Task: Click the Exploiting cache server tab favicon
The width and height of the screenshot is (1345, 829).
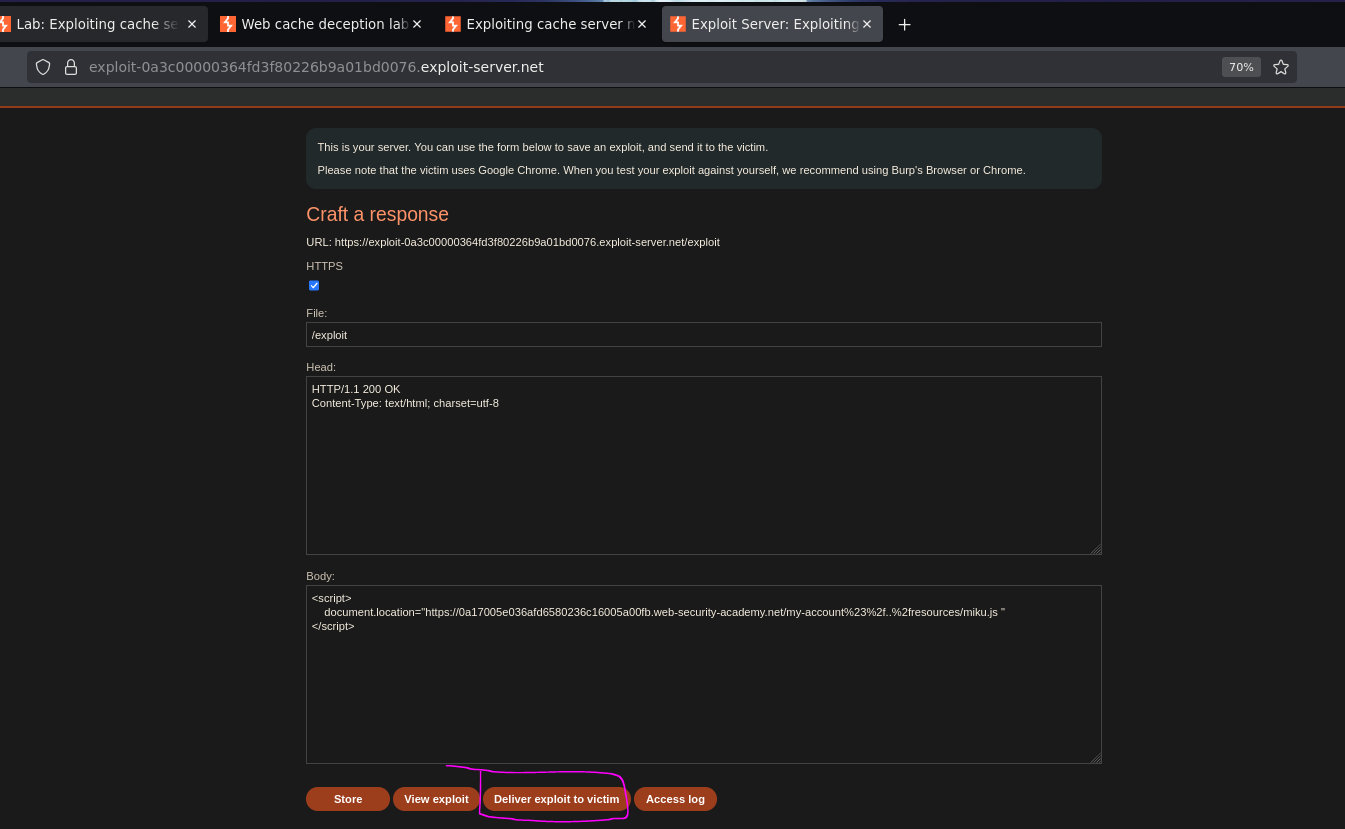Action: pyautogui.click(x=453, y=24)
